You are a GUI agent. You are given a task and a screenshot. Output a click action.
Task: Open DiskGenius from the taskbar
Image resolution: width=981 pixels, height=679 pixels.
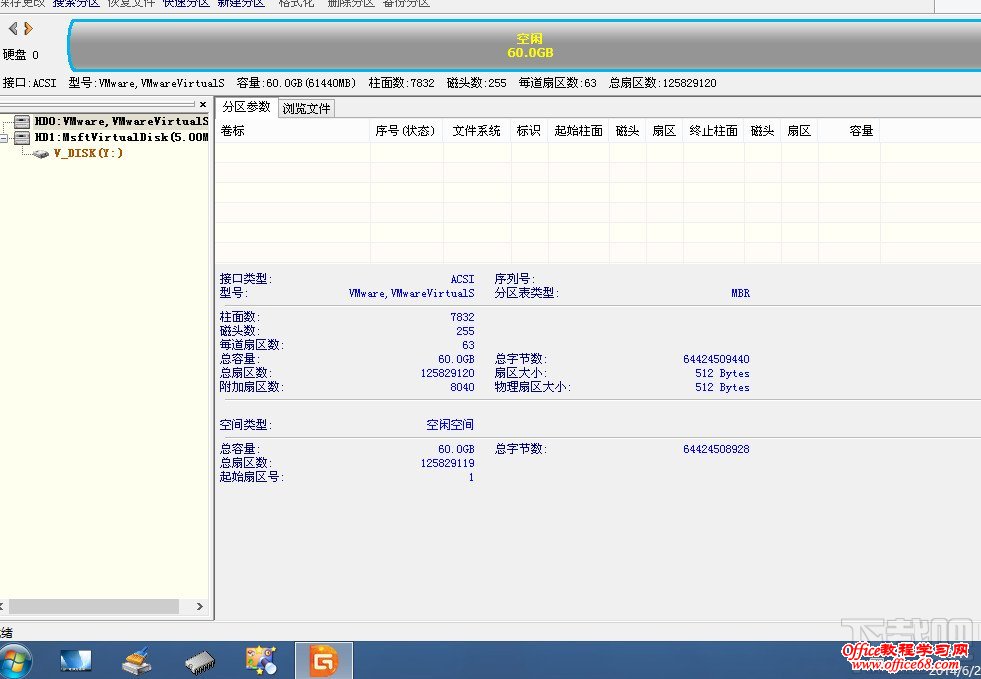pos(323,661)
